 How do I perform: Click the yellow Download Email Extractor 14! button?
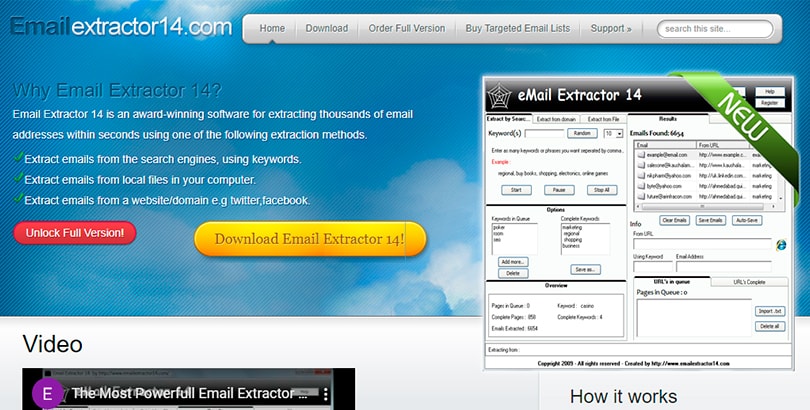(x=310, y=239)
